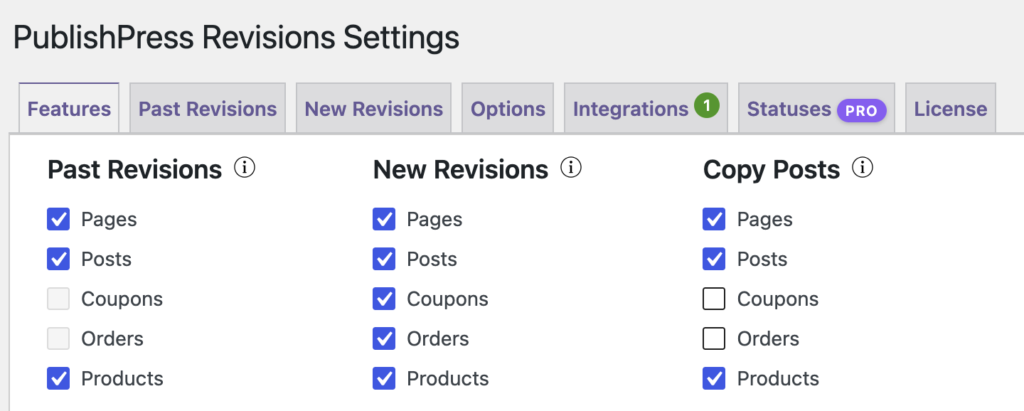1024x411 pixels.
Task: Click the purple PRO badge on Statuses
Action: [861, 111]
